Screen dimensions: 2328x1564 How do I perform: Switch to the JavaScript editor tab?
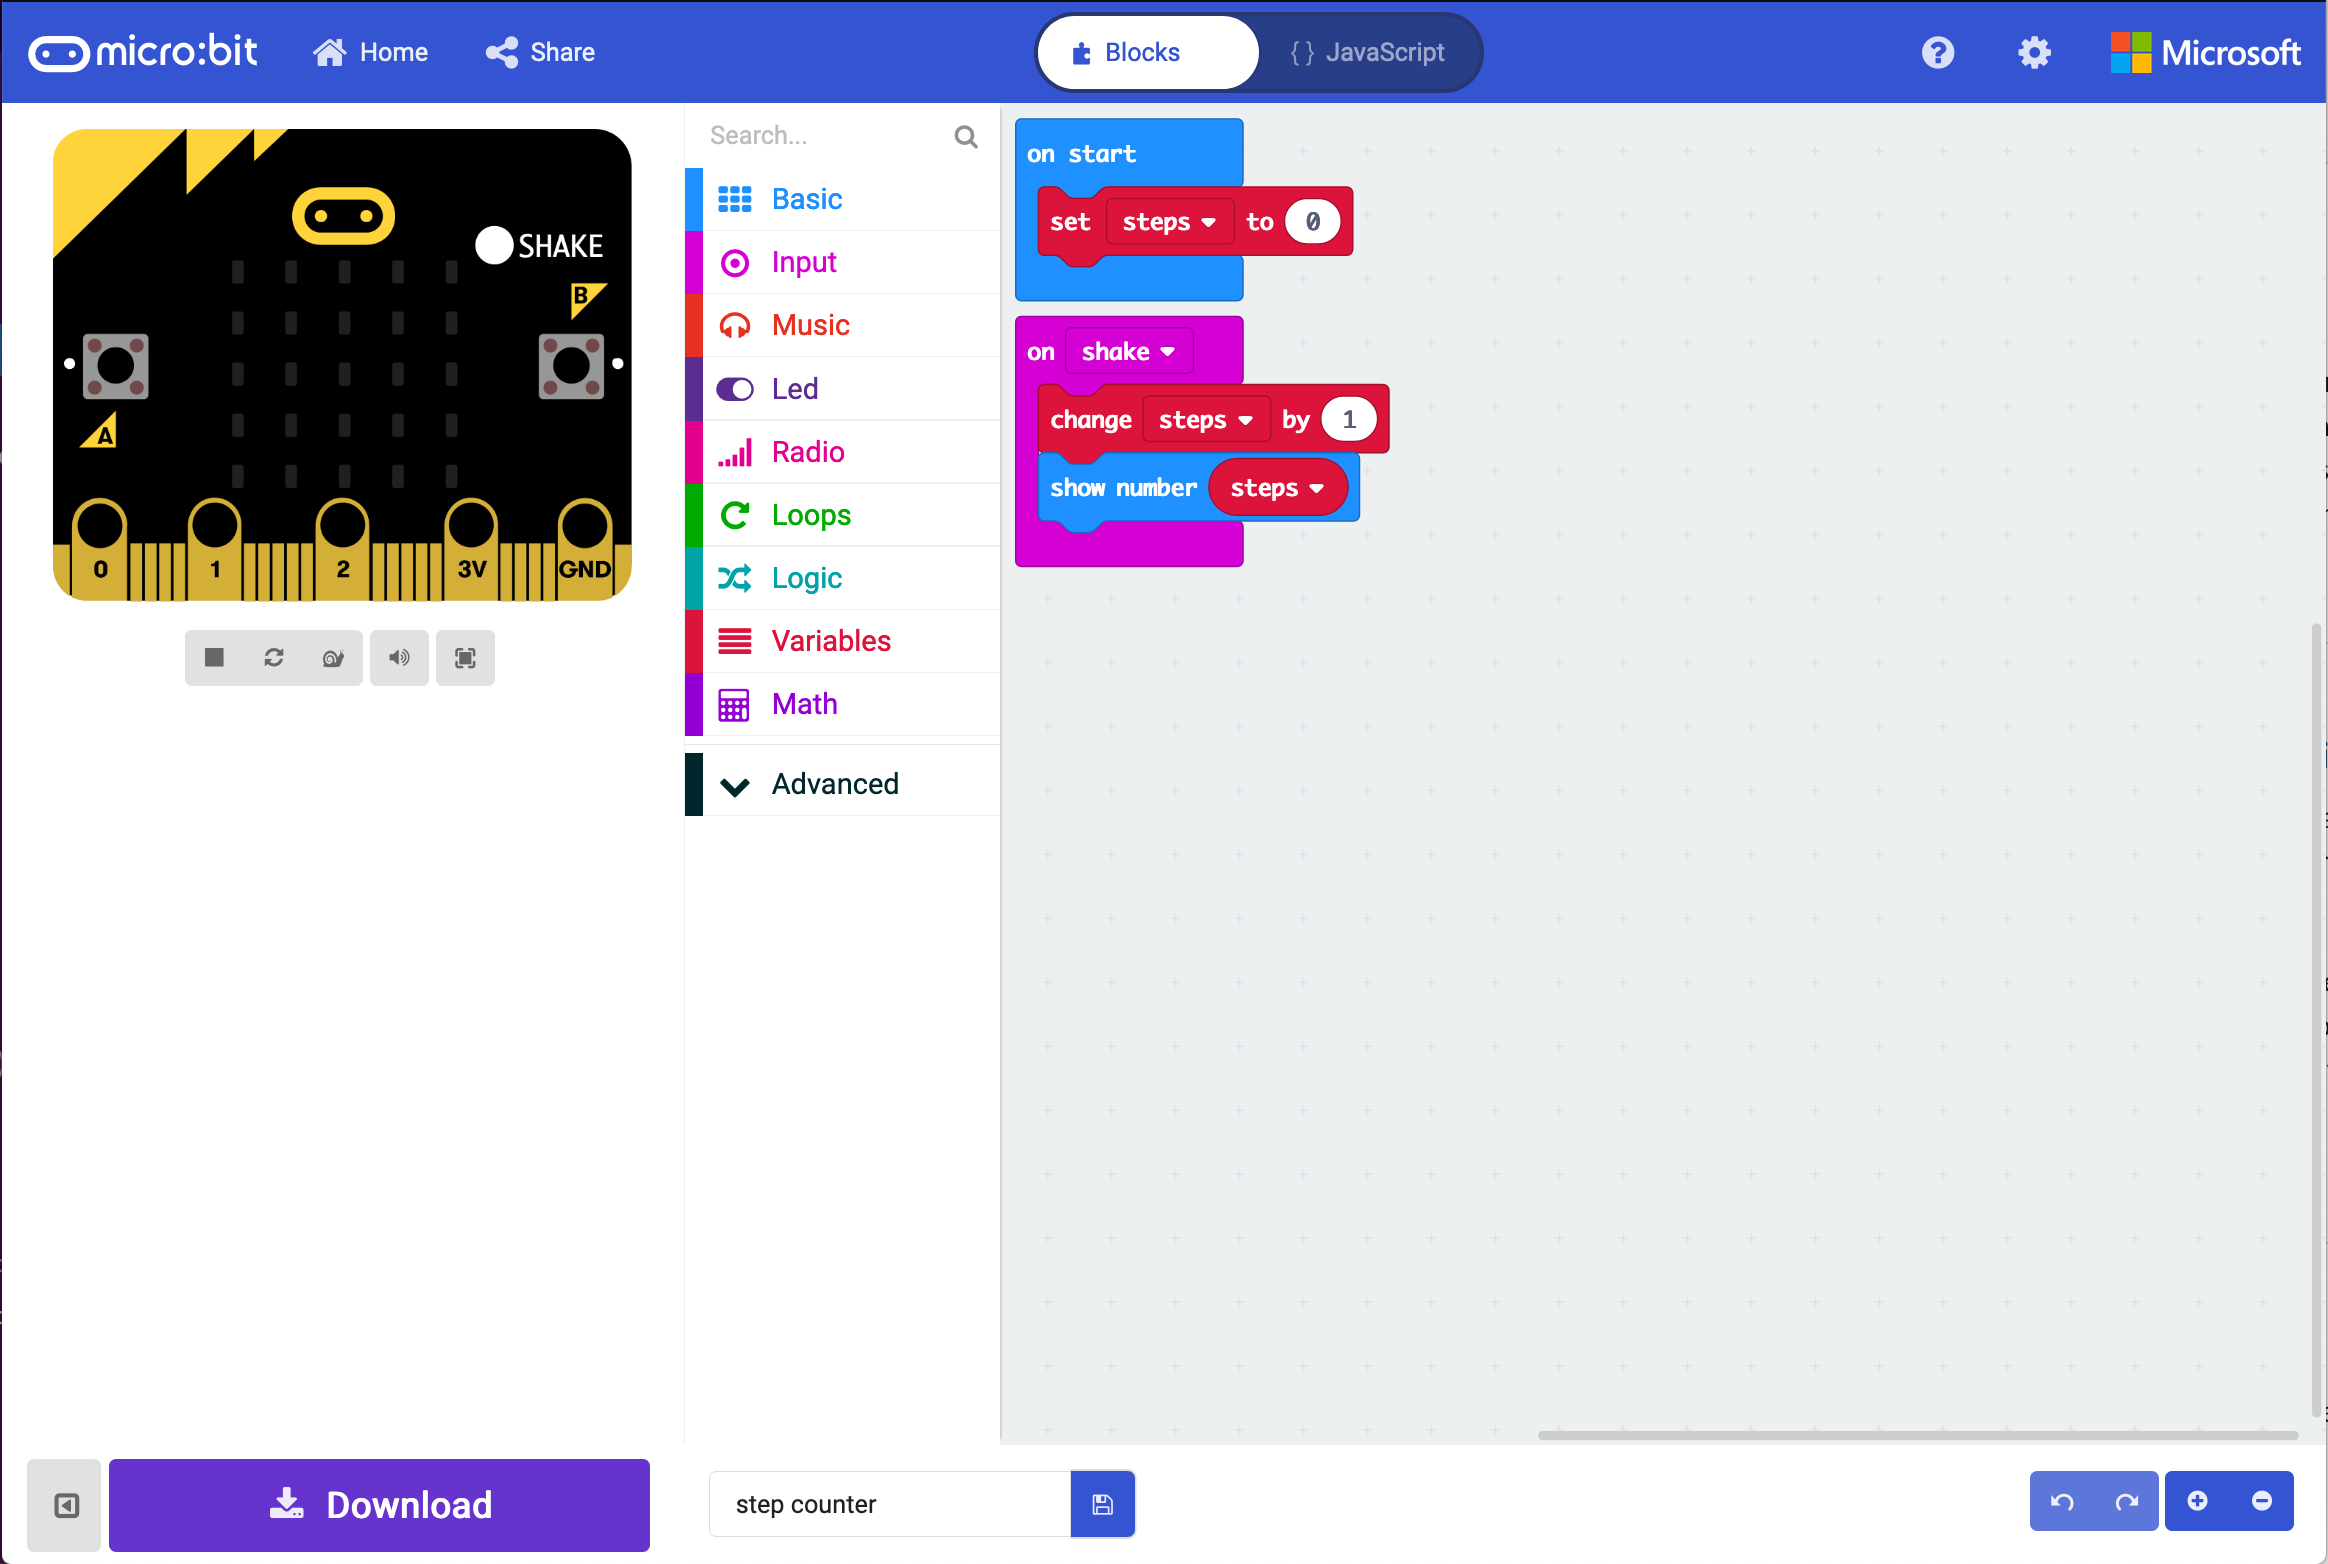1367,52
